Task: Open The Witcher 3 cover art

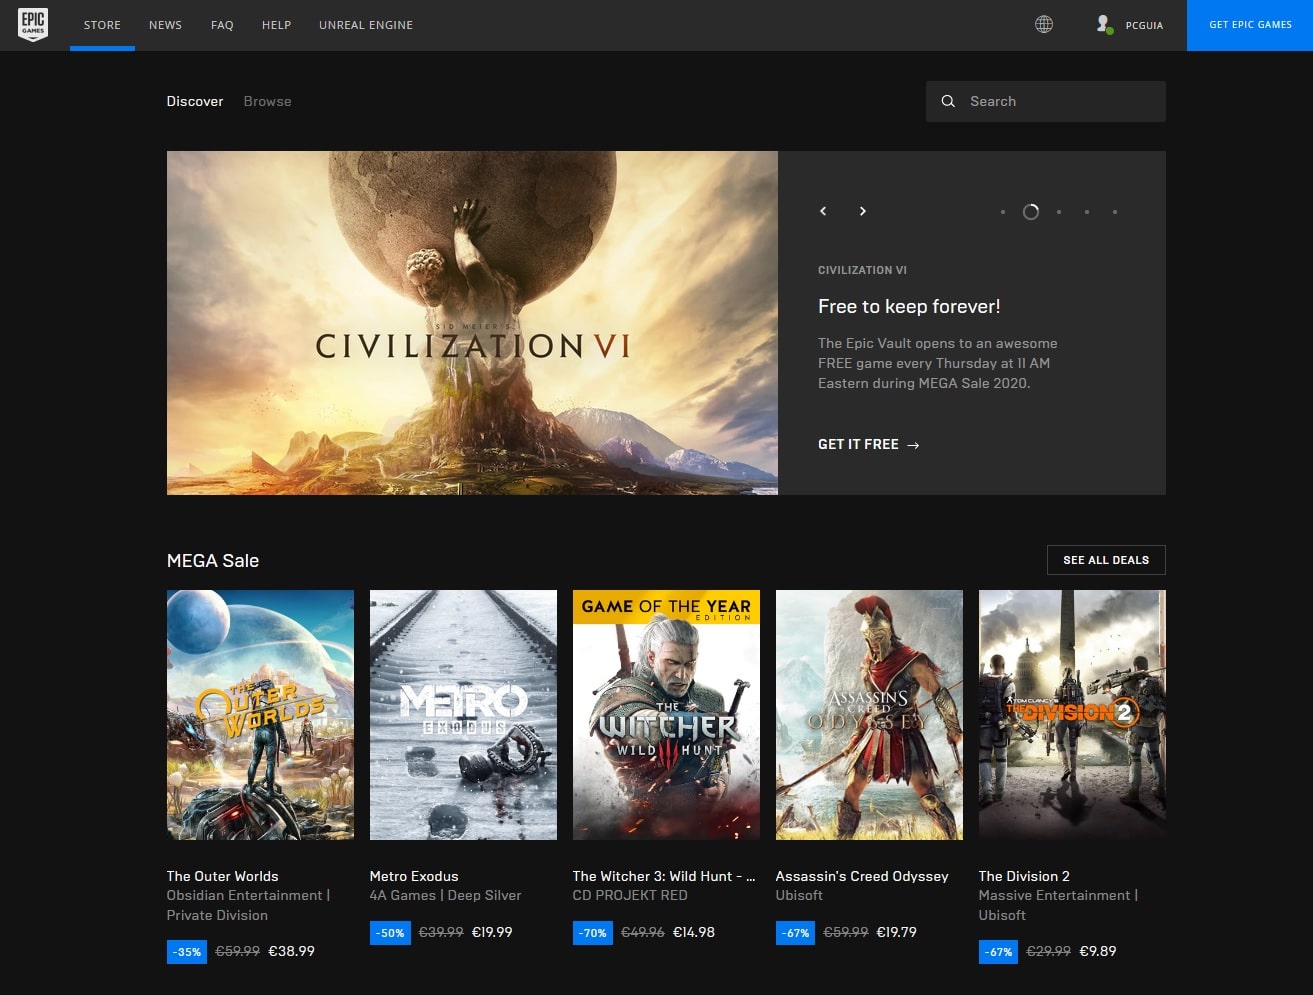Action: pyautogui.click(x=666, y=715)
